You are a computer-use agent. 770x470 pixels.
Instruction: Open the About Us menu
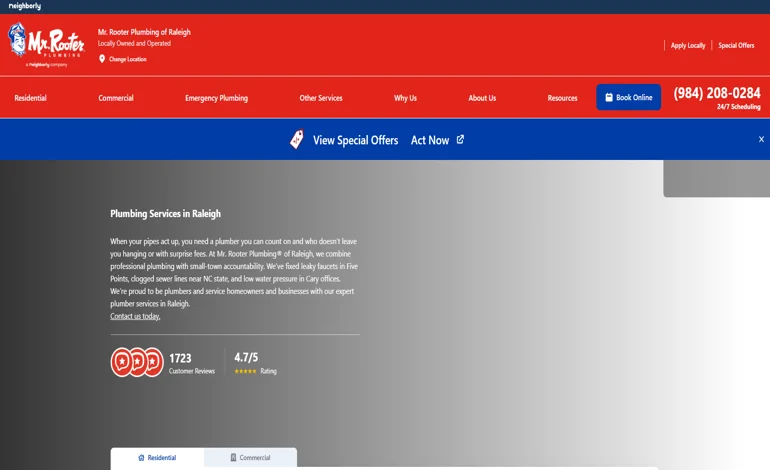point(482,98)
